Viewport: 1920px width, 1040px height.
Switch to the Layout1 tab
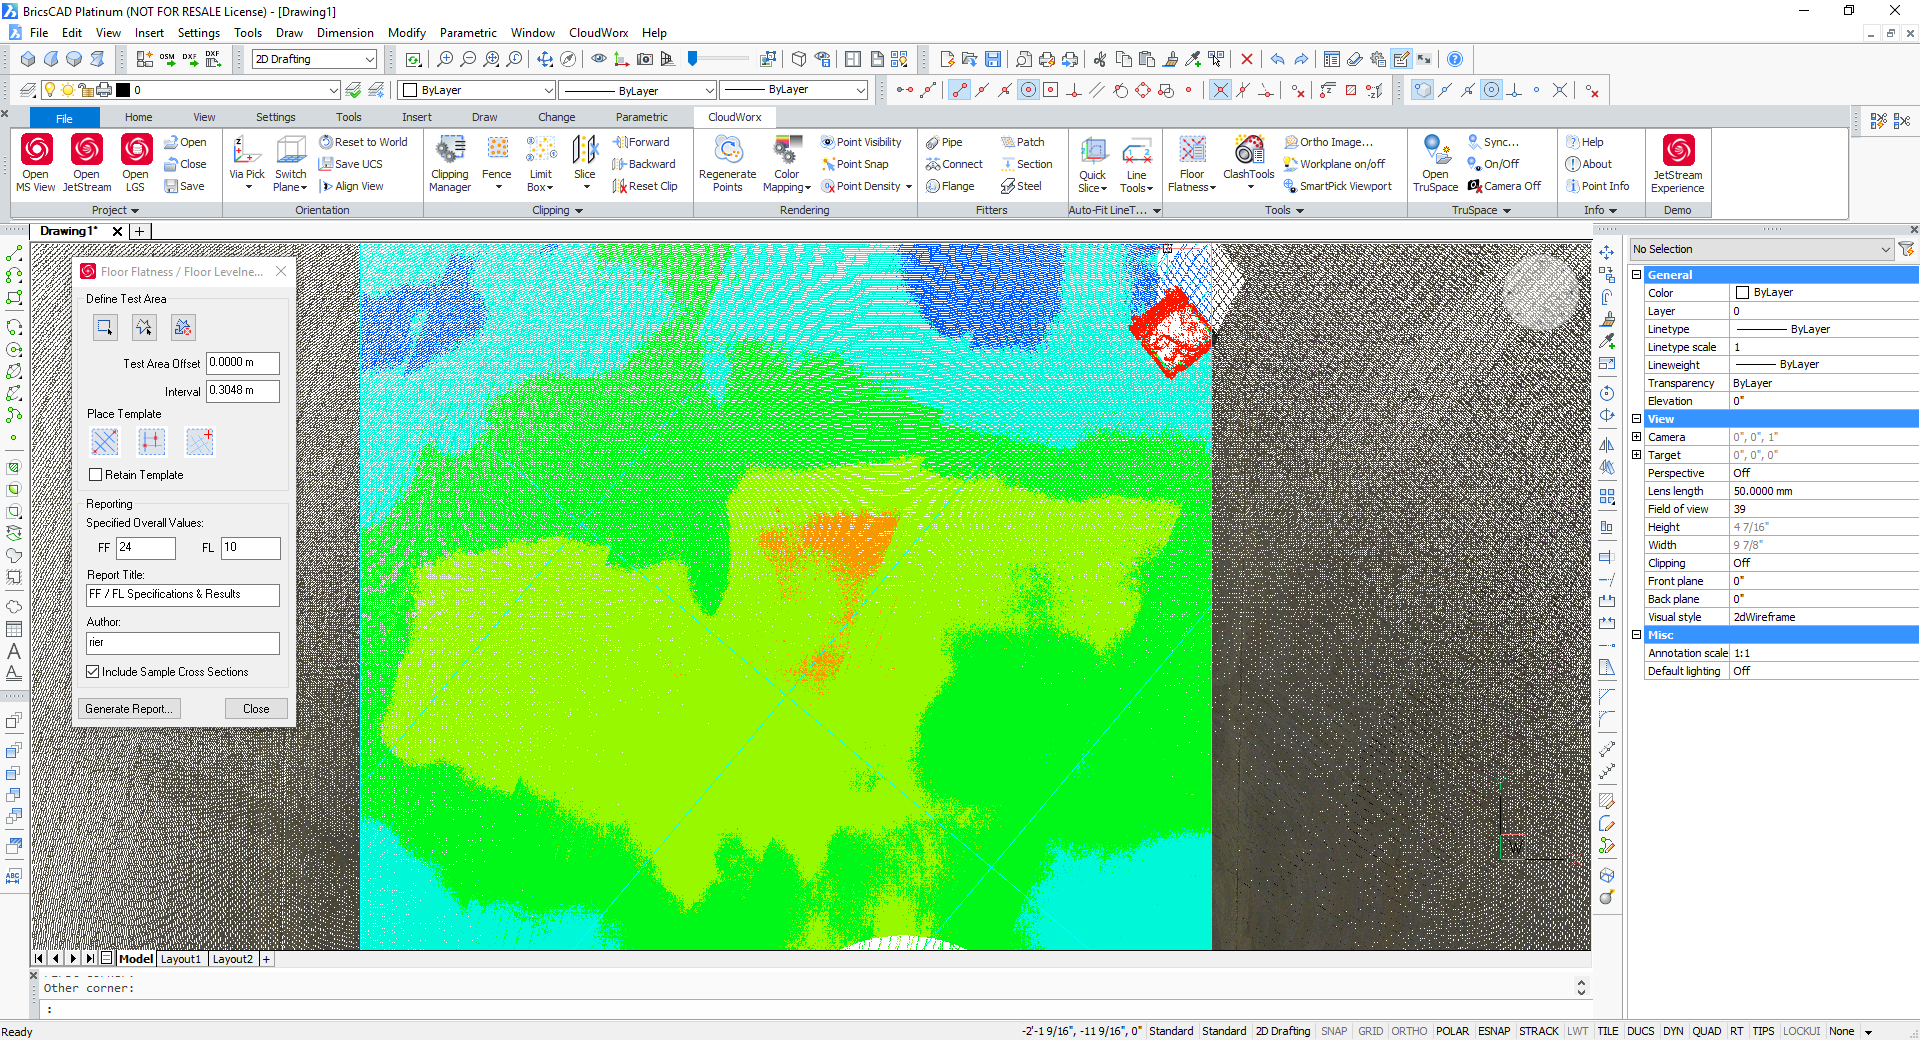181,959
